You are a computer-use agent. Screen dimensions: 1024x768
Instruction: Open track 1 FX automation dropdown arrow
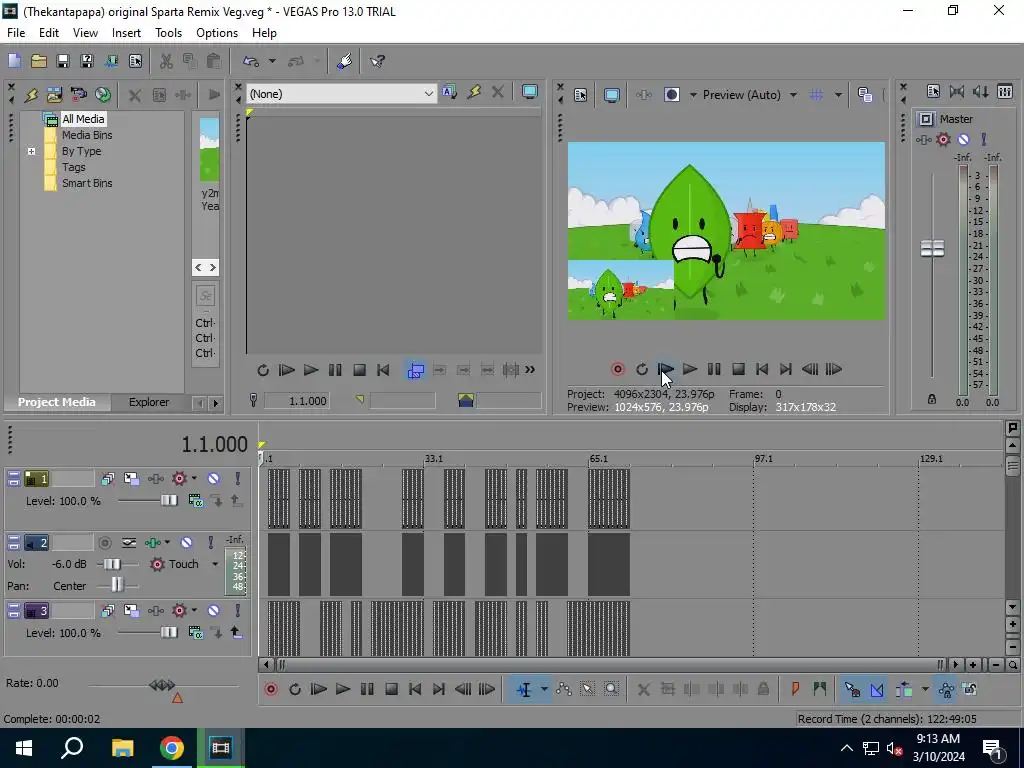coord(194,479)
